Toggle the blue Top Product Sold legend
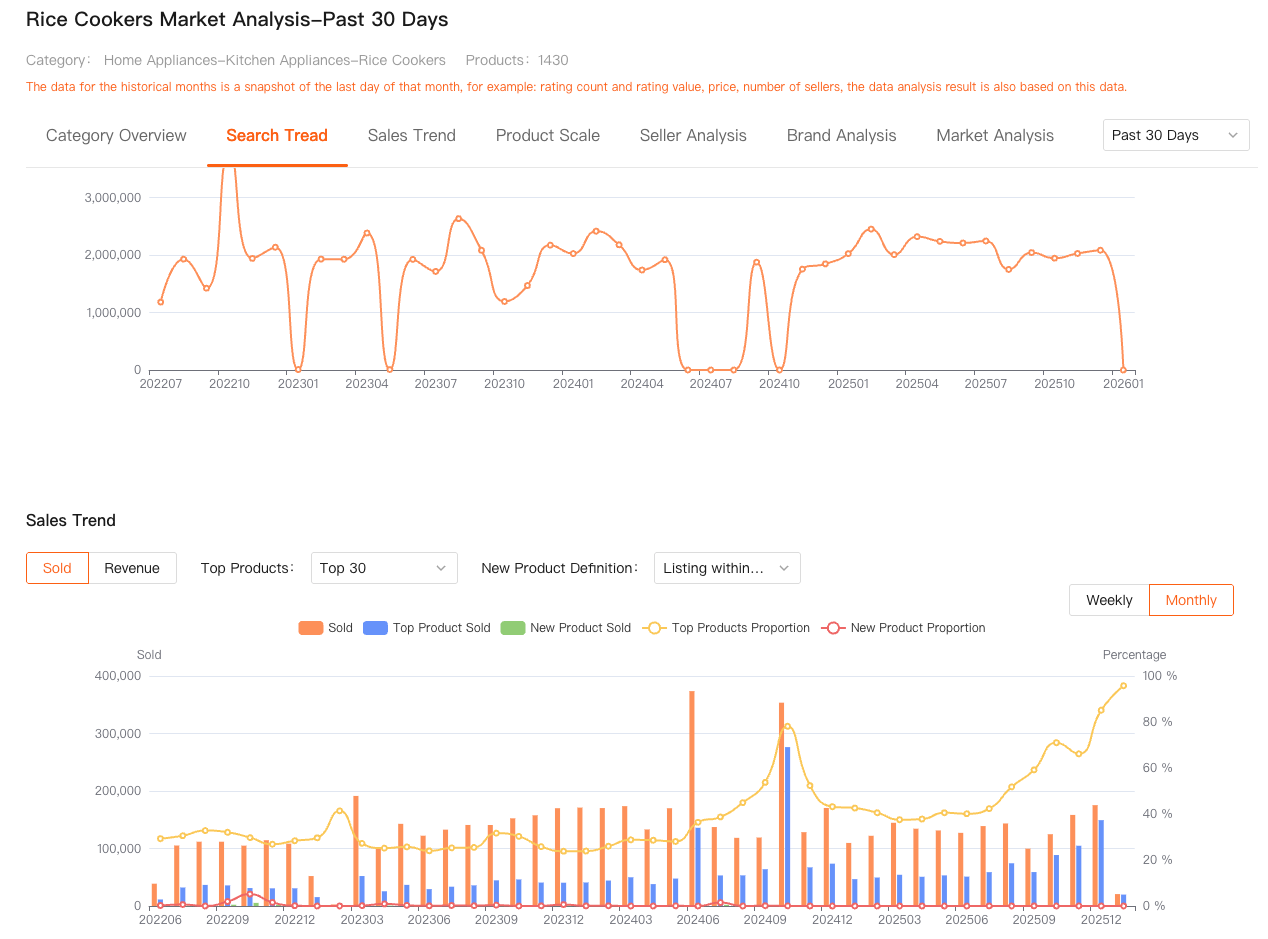 pos(375,628)
